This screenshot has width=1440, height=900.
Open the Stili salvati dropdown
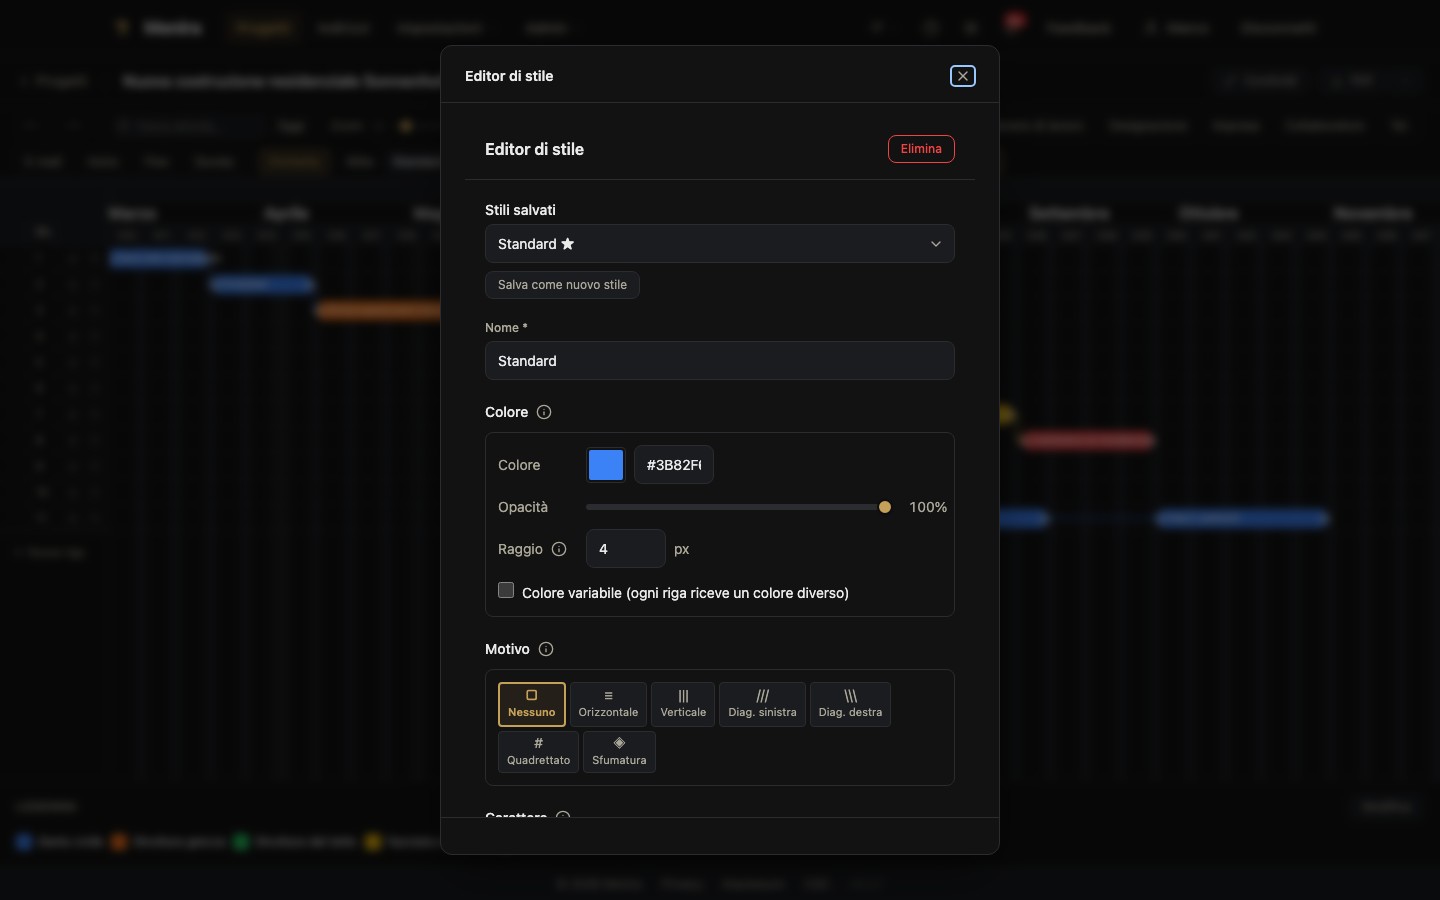pyautogui.click(x=720, y=244)
